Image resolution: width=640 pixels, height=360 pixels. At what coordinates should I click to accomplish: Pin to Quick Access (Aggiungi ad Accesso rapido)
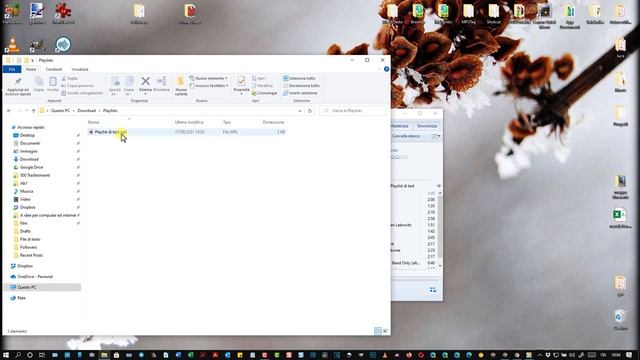click(x=18, y=86)
